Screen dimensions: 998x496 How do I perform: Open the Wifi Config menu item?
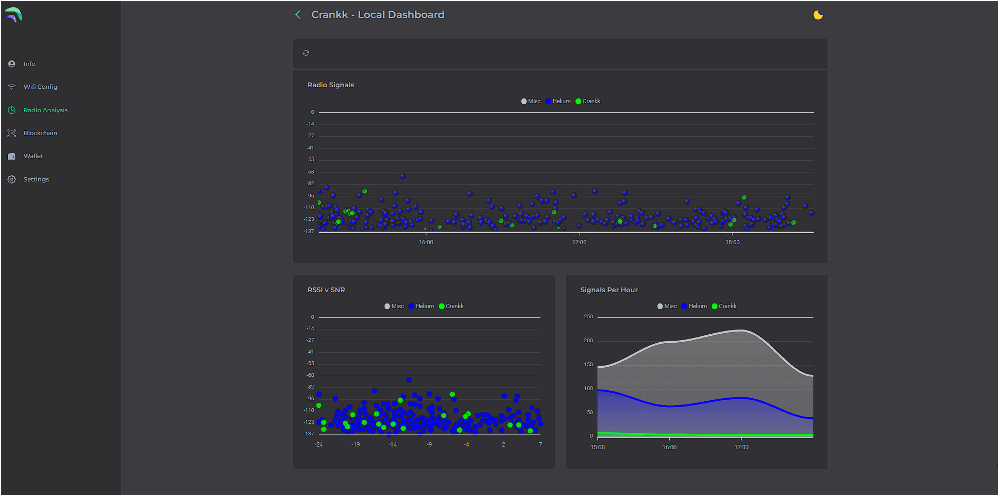pyautogui.click(x=41, y=87)
